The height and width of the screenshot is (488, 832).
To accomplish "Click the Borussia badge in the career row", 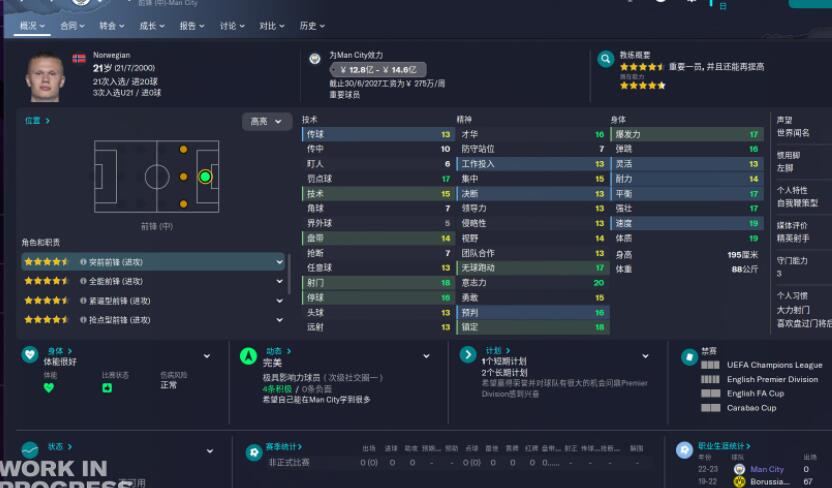I will point(739,482).
